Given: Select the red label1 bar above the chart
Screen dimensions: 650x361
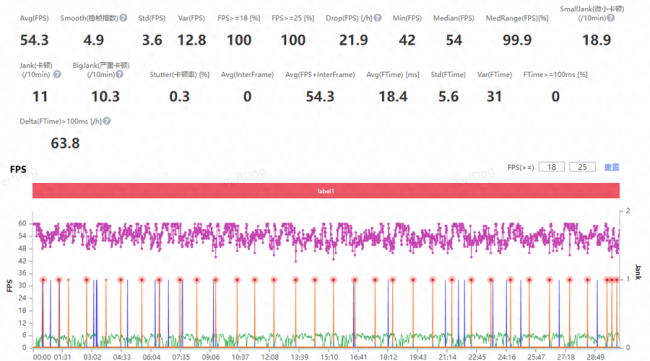Looking at the screenshot, I should point(326,191).
